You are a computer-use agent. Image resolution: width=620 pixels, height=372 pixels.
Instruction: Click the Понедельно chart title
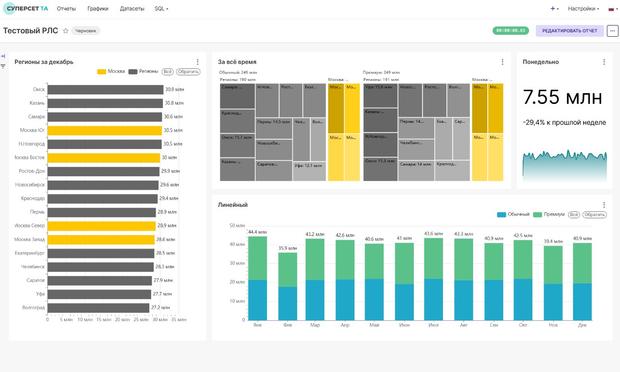coord(541,62)
